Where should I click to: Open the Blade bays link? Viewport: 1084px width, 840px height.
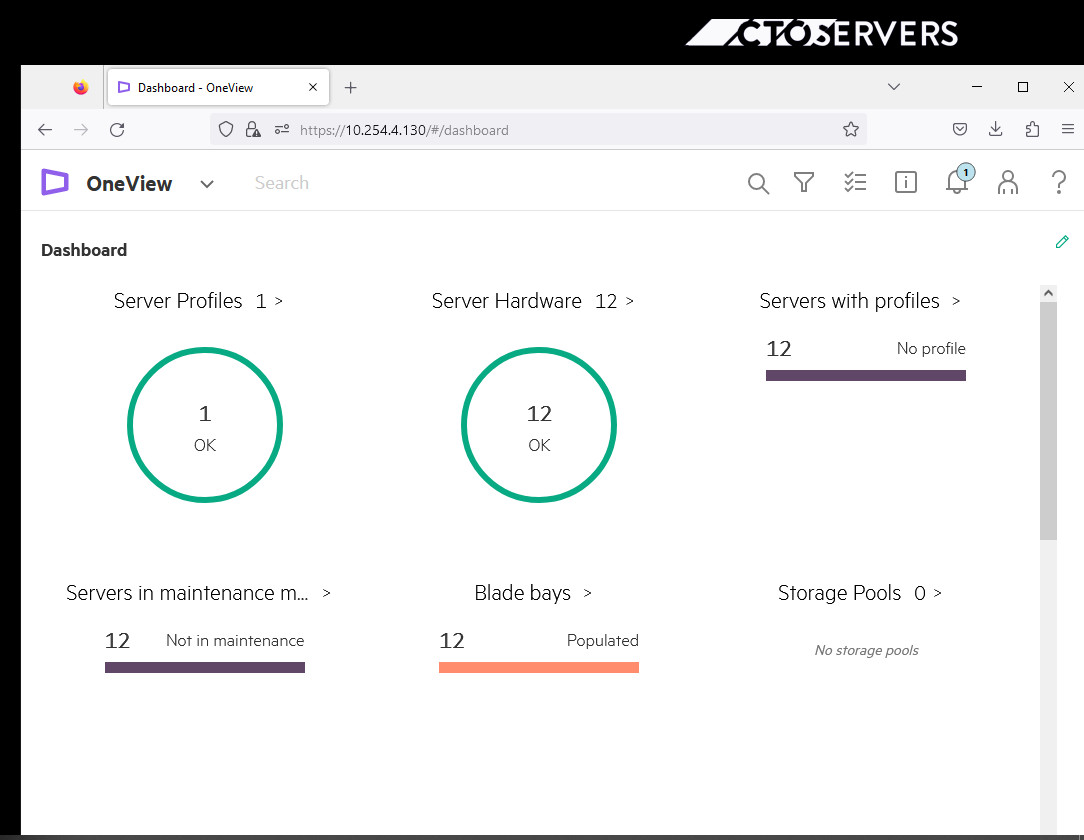532,593
